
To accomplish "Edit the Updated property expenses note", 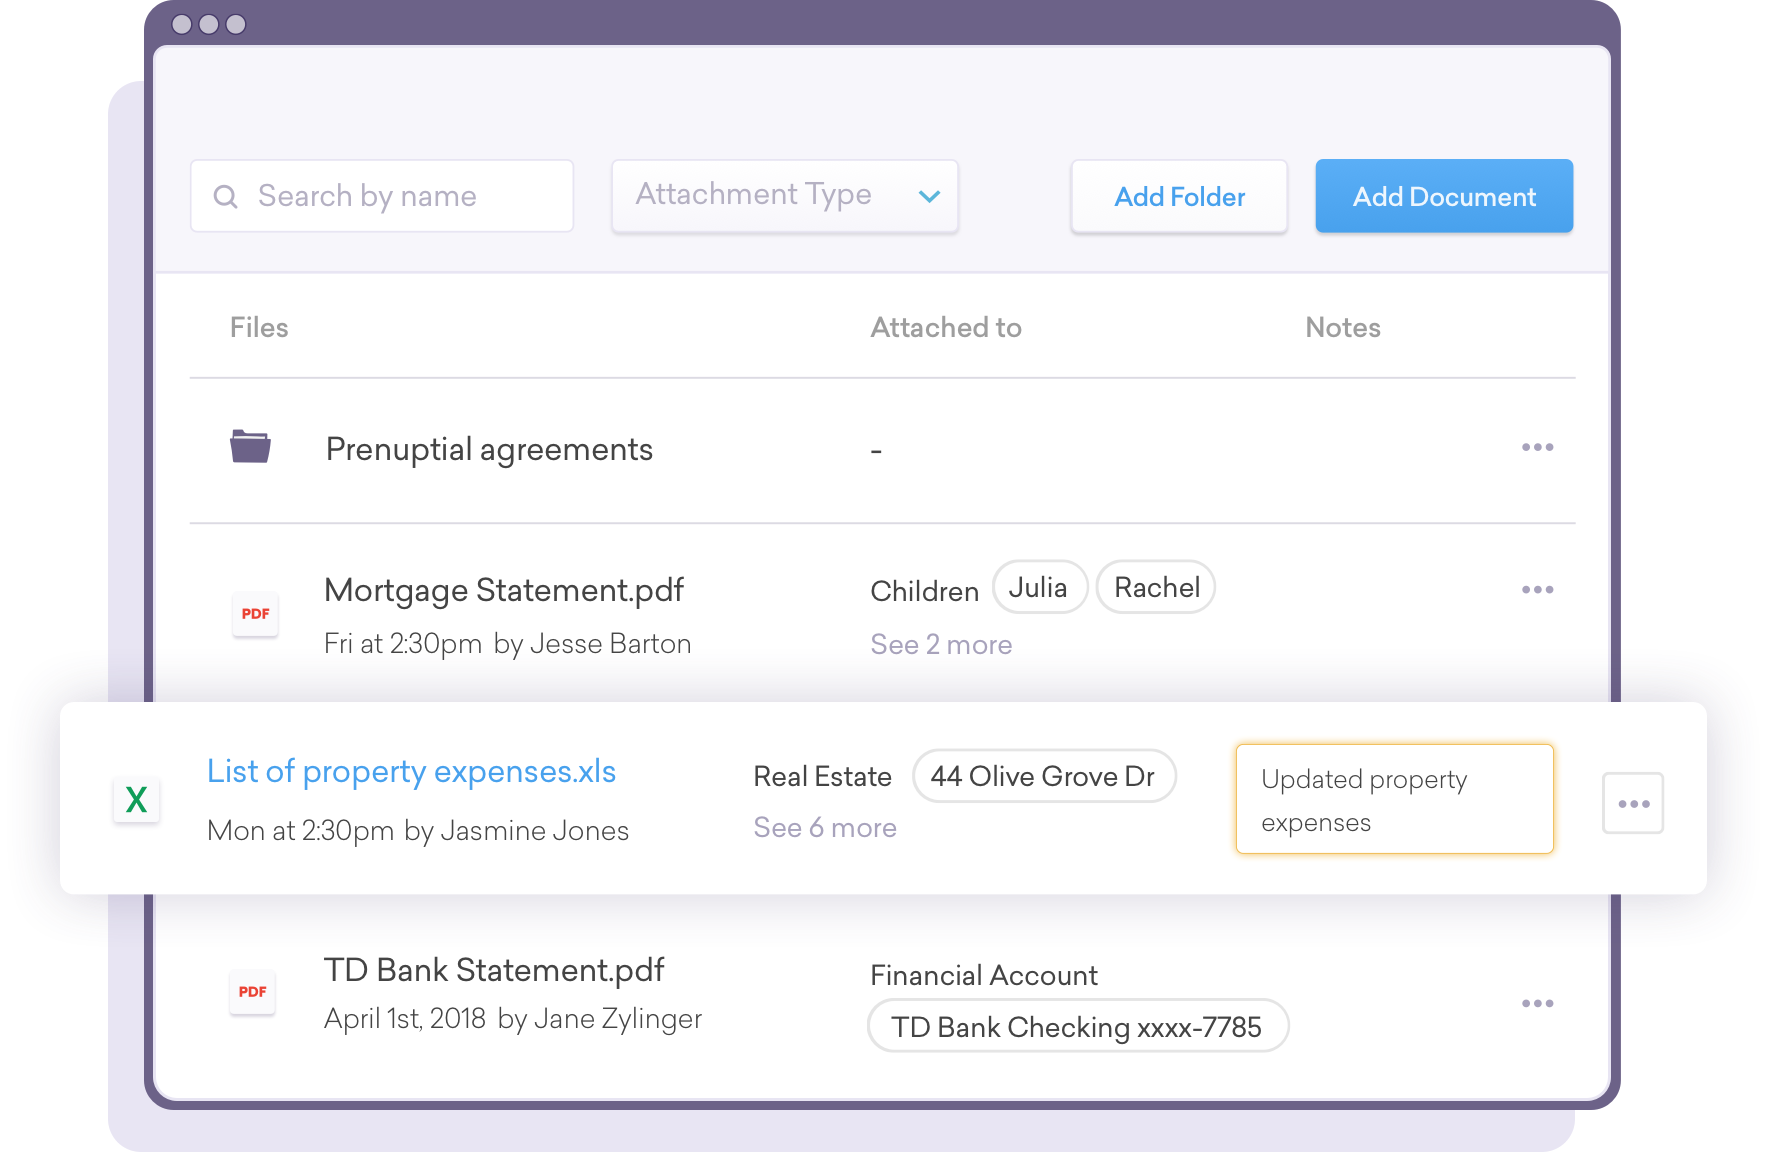I will [x=1394, y=800].
